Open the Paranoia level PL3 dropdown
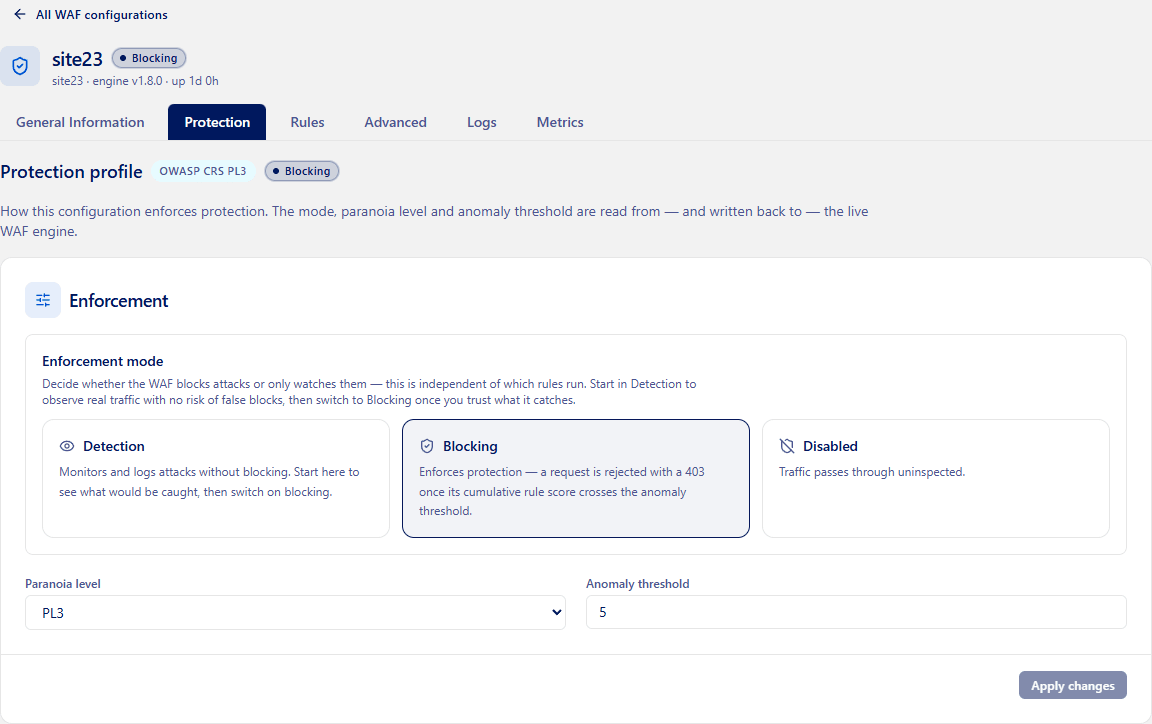 pos(295,612)
